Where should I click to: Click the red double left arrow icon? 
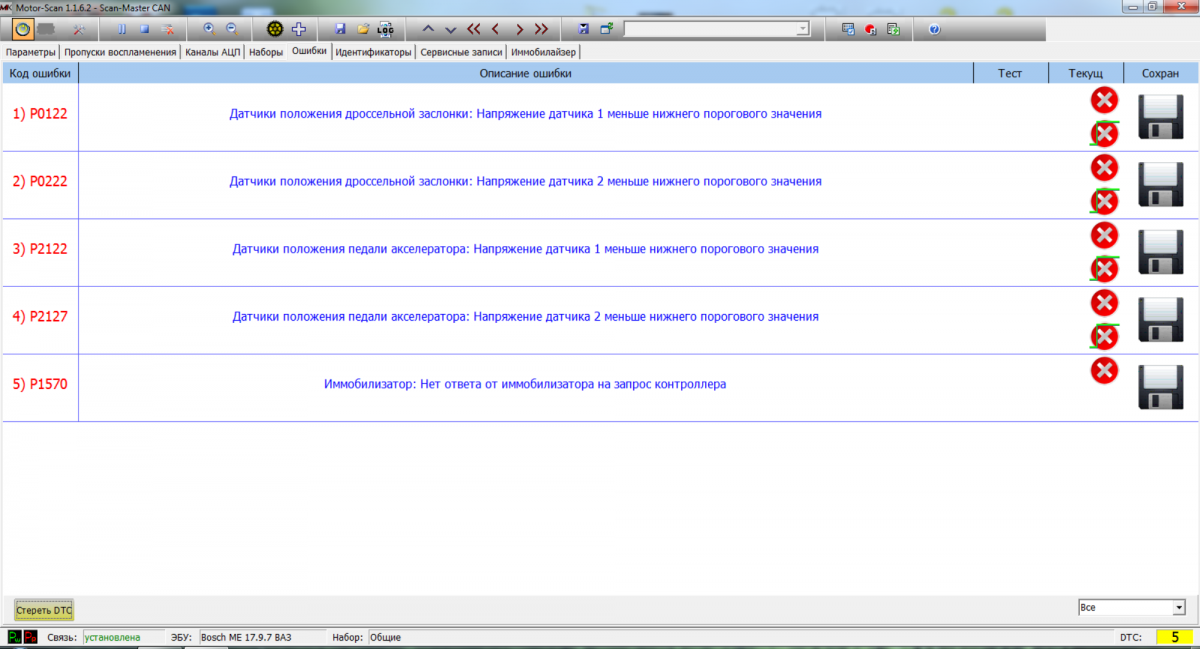[x=473, y=29]
